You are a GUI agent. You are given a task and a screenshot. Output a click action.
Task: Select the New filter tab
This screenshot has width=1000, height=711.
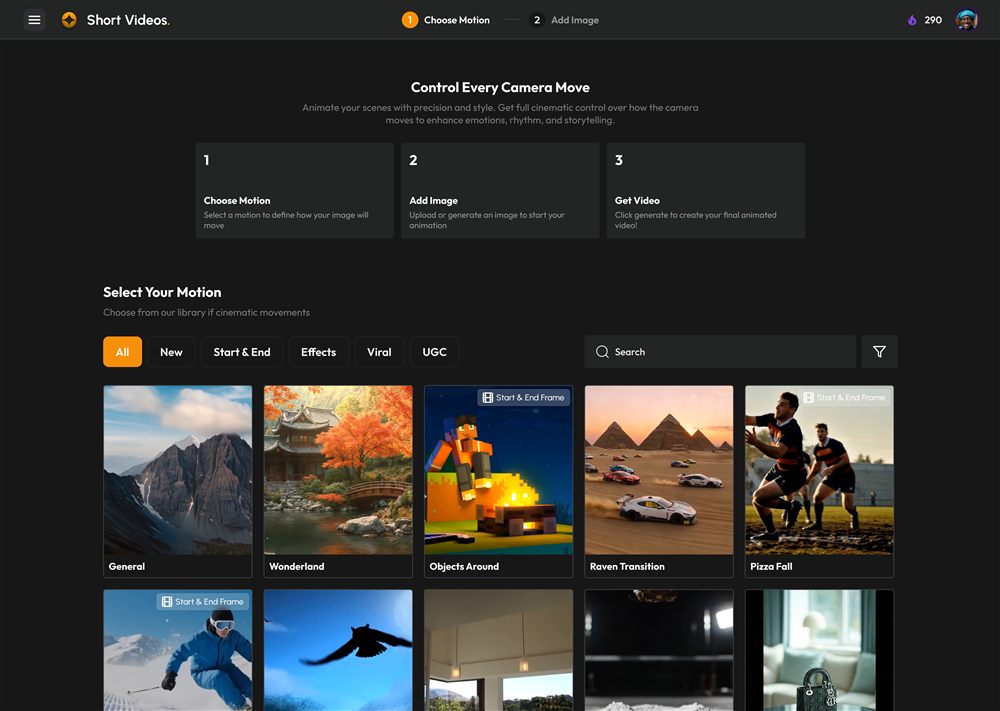pyautogui.click(x=171, y=351)
